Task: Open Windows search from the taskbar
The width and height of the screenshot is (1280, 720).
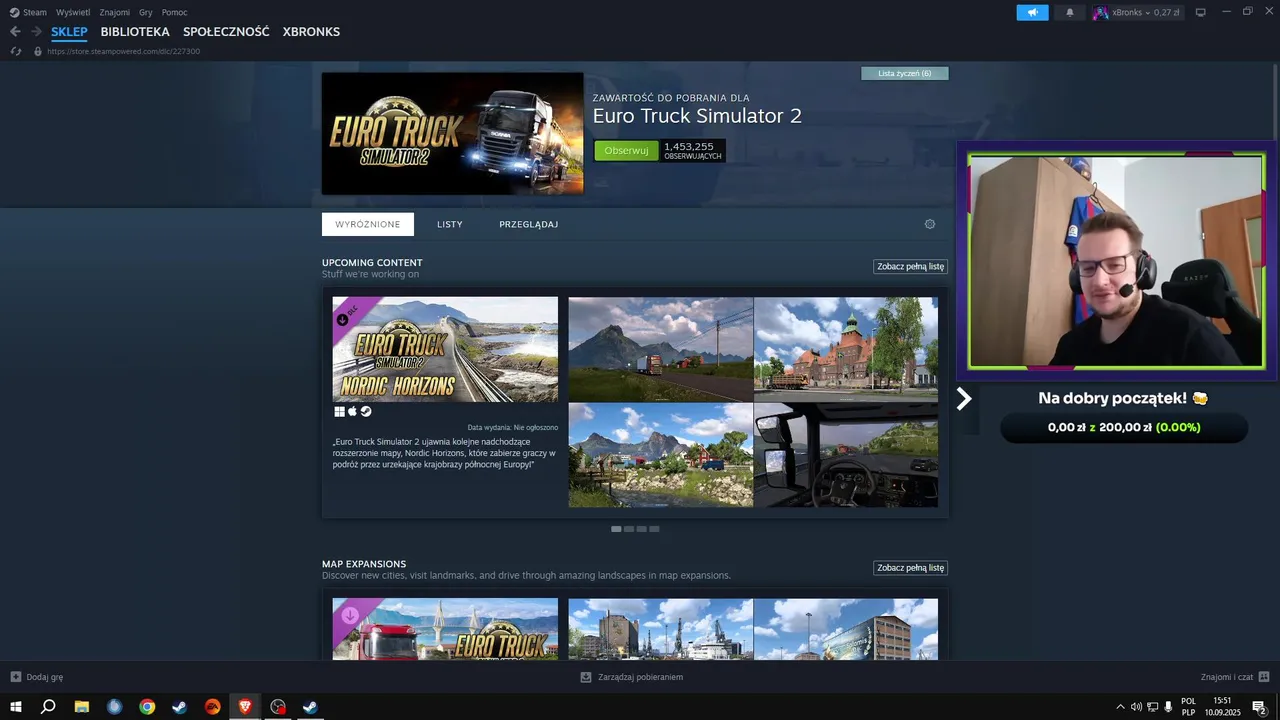Action: 48,707
